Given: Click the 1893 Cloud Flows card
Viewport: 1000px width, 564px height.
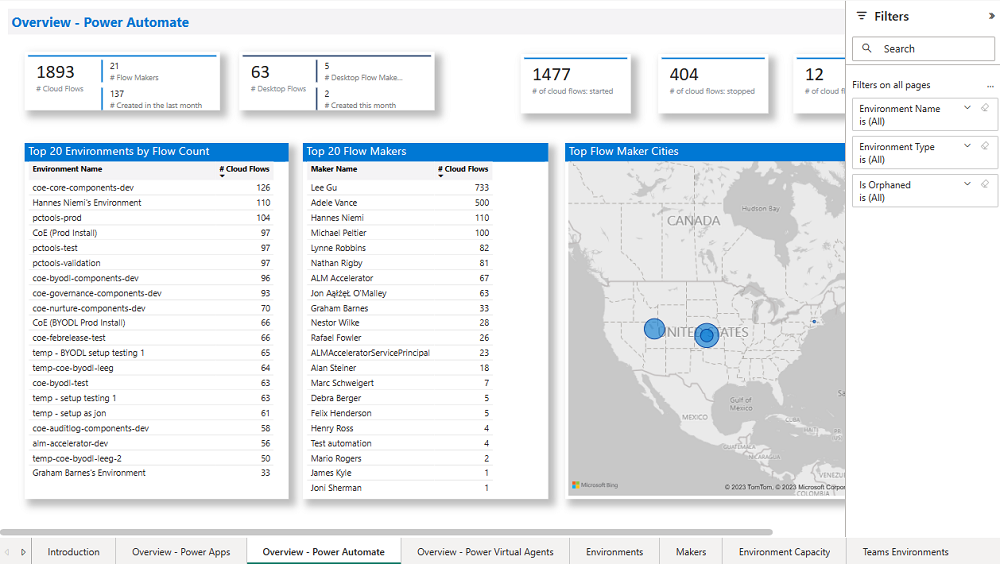Looking at the screenshot, I should click(122, 83).
